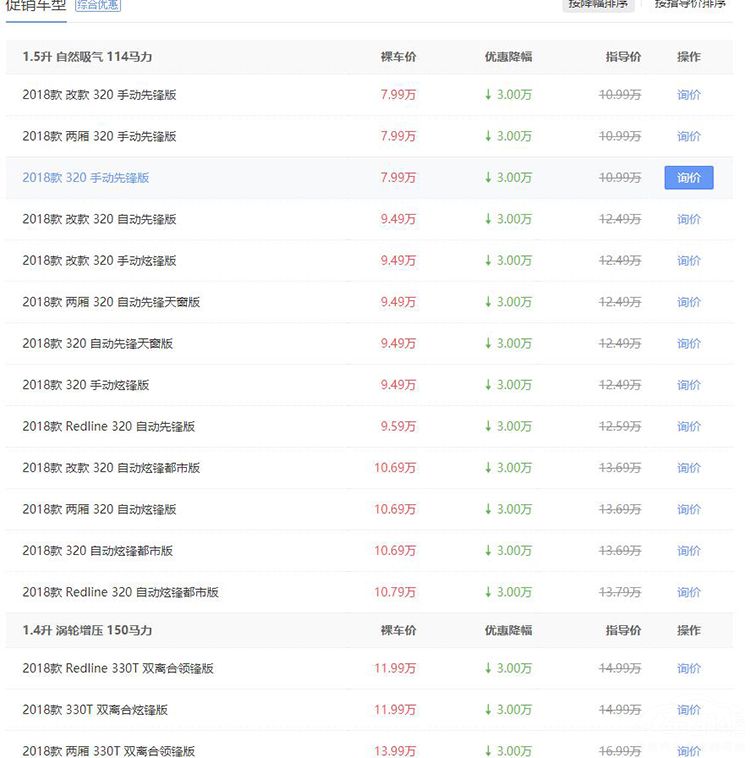Click the 综合优惠 tag
Screen dimensions: 750x758
pos(98,5)
